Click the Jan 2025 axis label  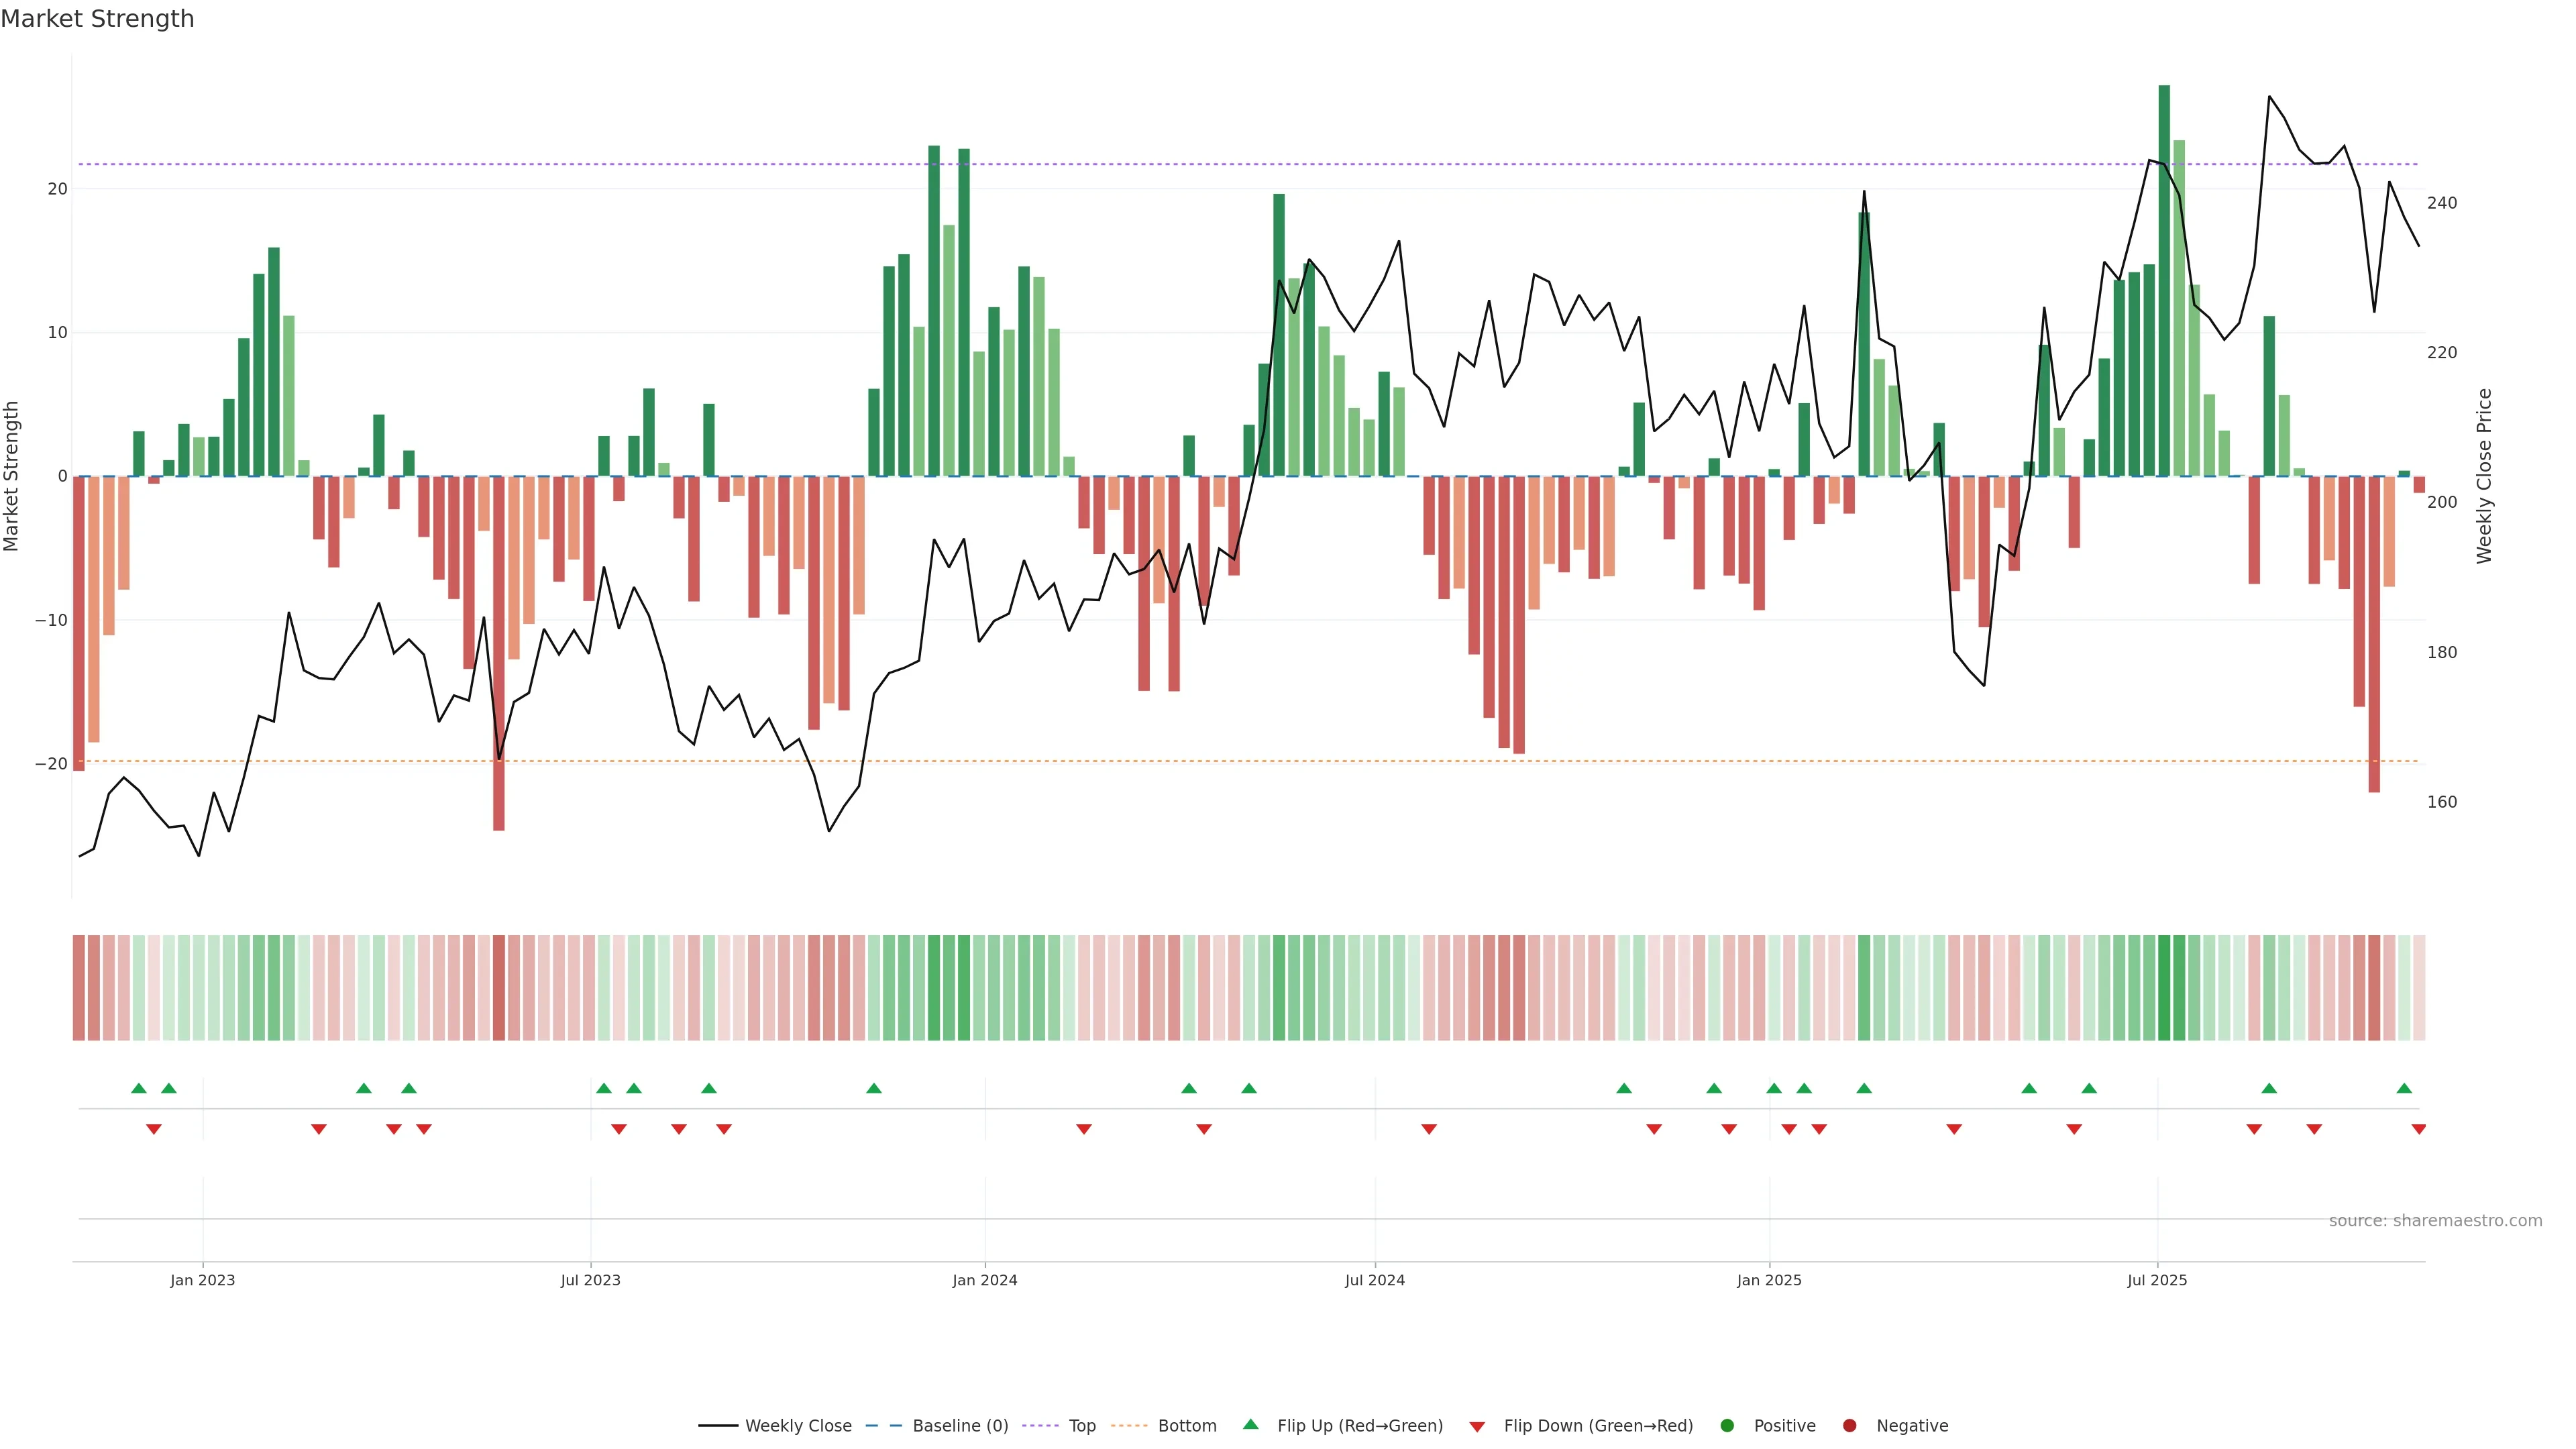coord(1769,1280)
